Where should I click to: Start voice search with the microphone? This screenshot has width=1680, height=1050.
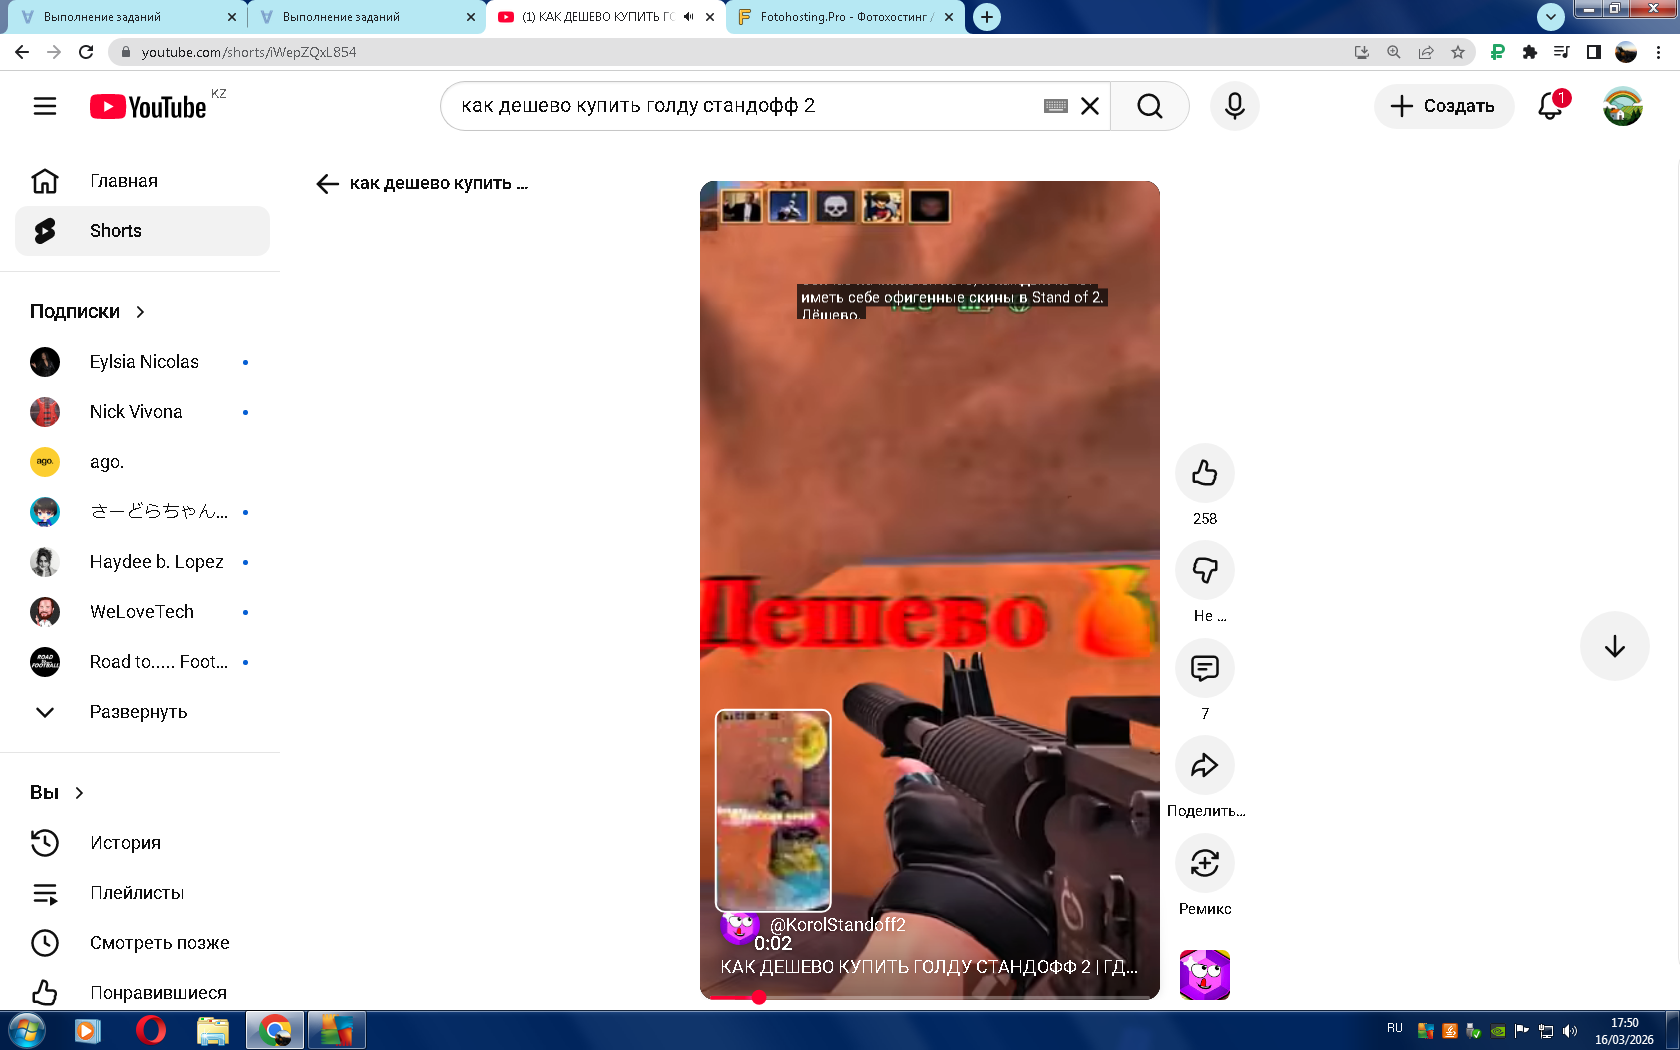1235,106
